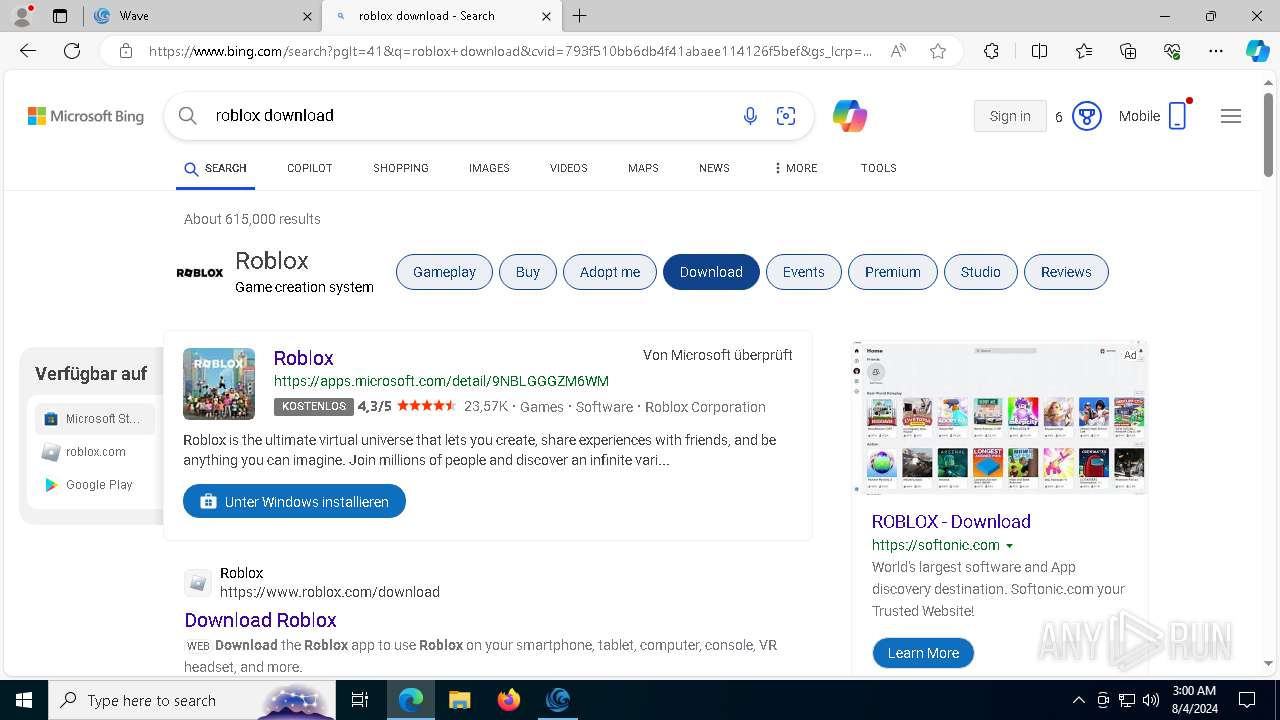The width and height of the screenshot is (1280, 720).
Task: Open Download Roblox result link
Action: (x=260, y=620)
